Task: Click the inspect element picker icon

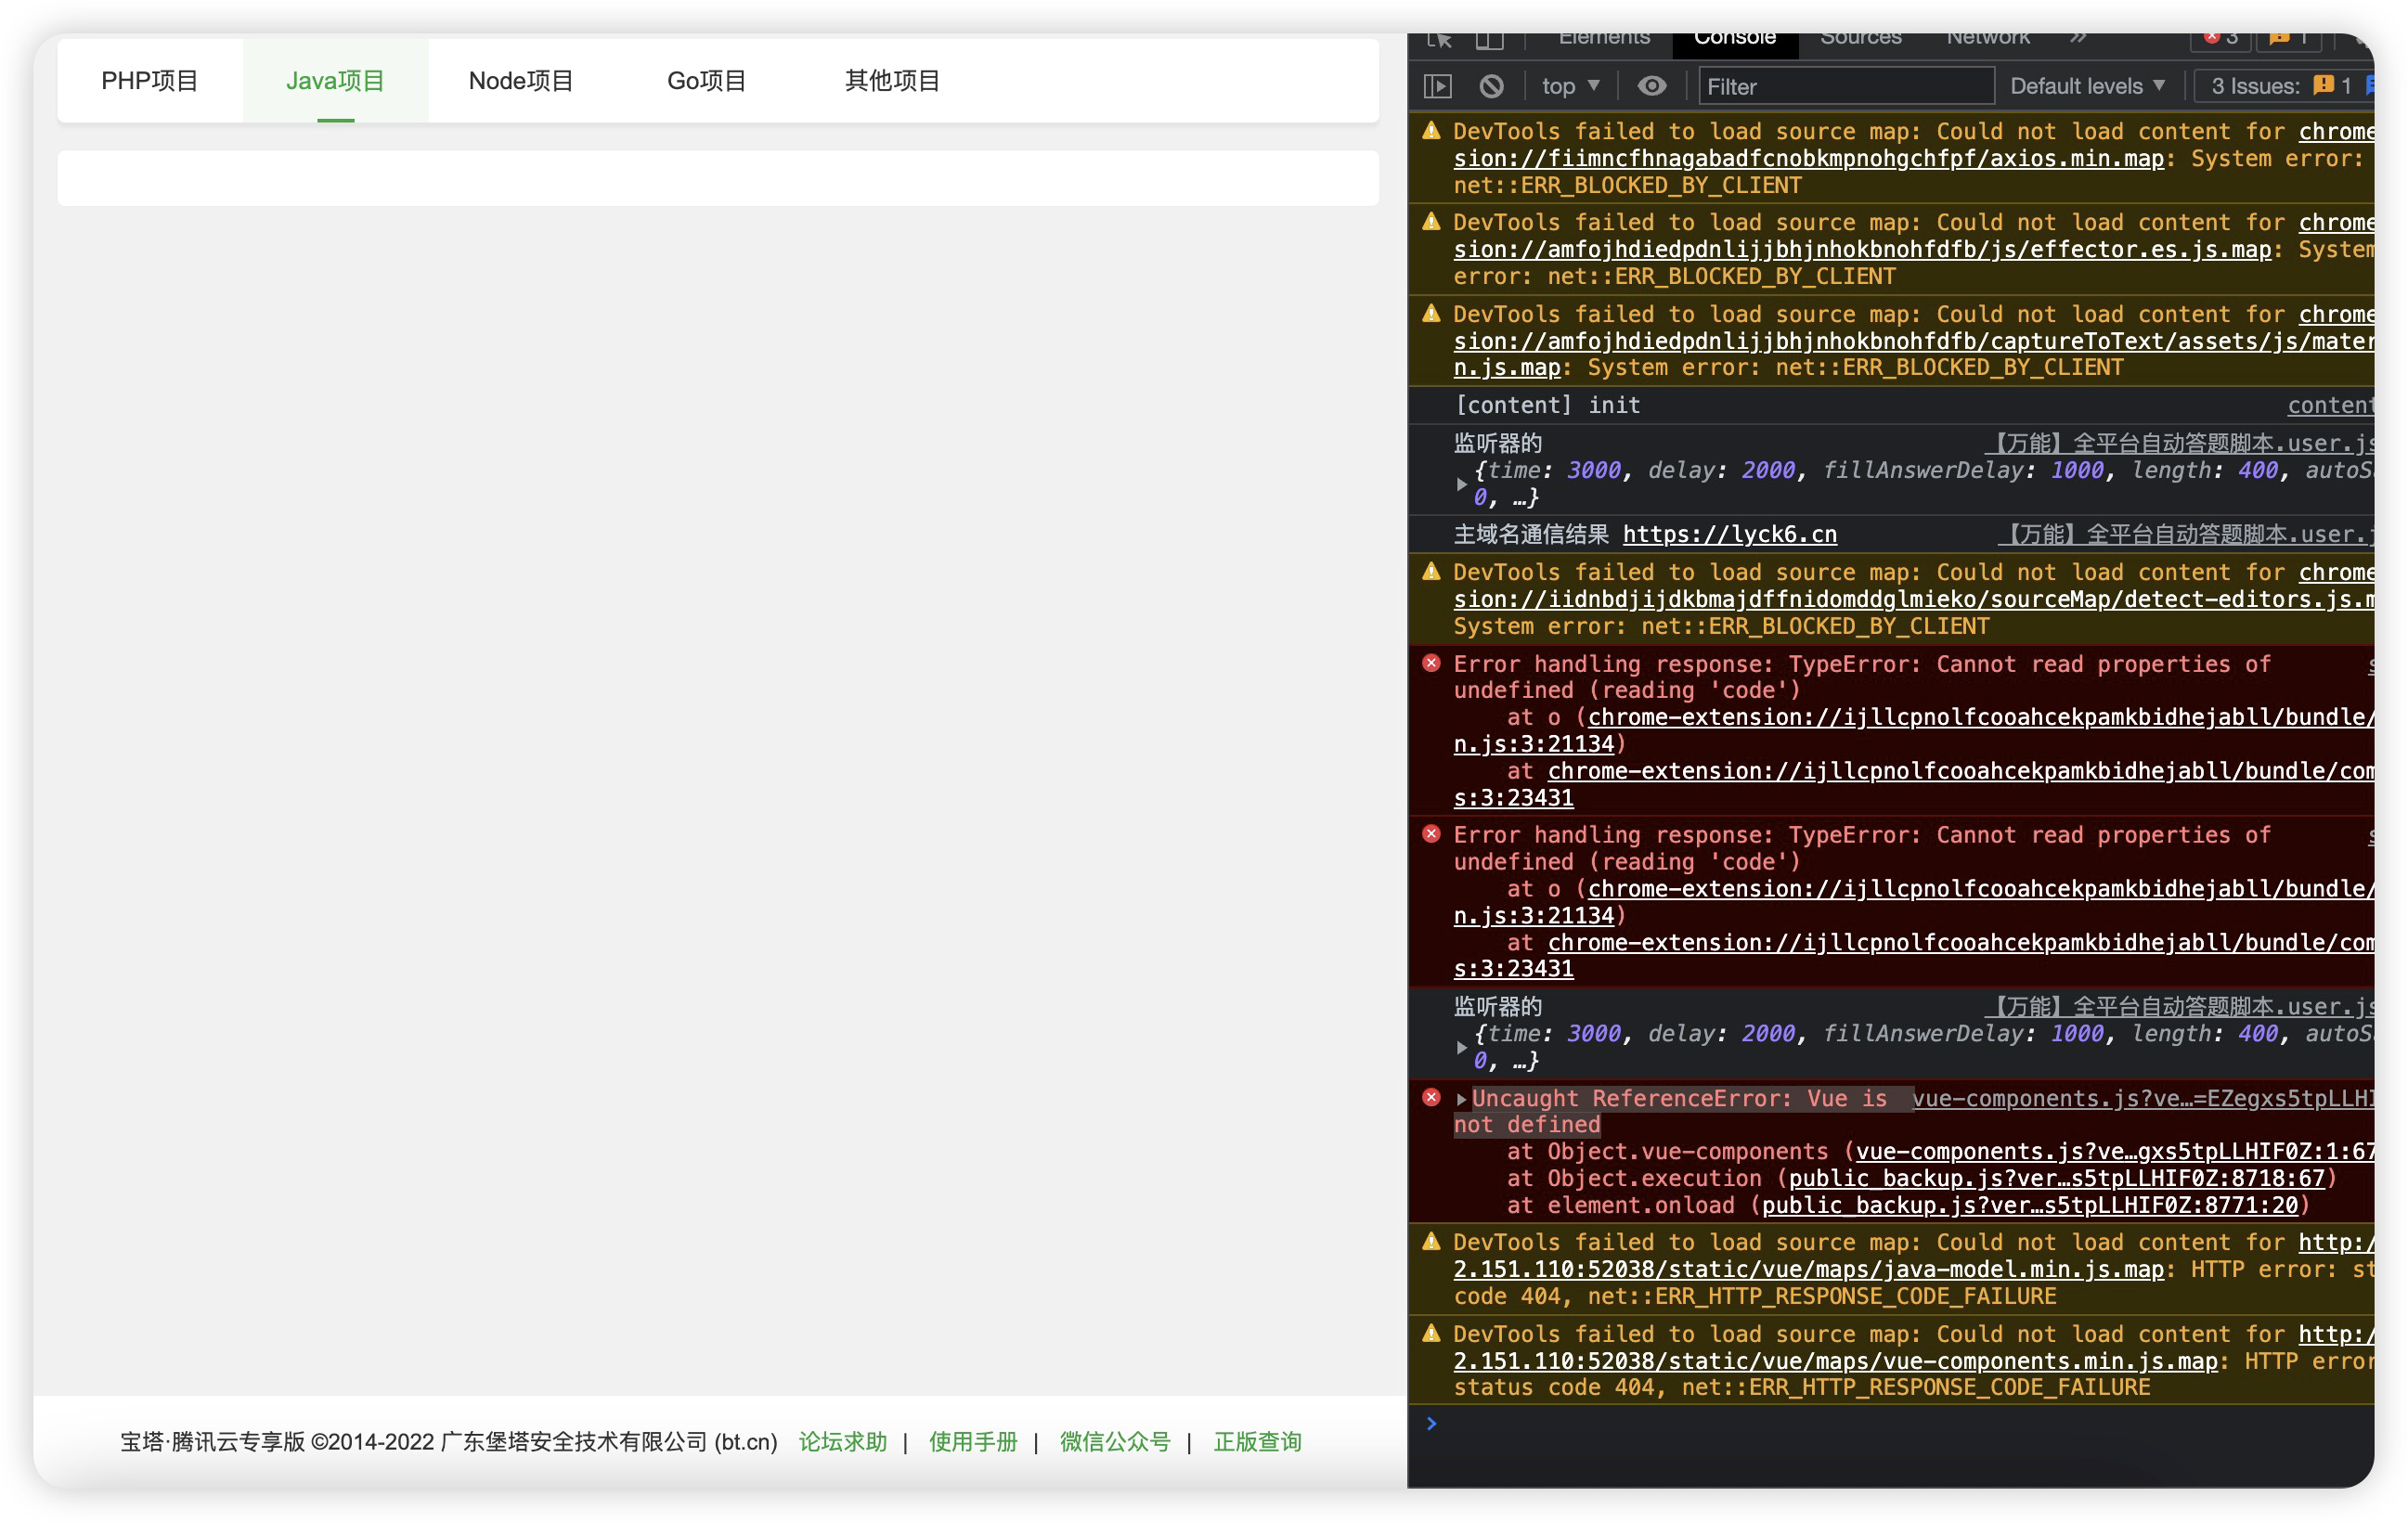Action: pyautogui.click(x=1439, y=39)
